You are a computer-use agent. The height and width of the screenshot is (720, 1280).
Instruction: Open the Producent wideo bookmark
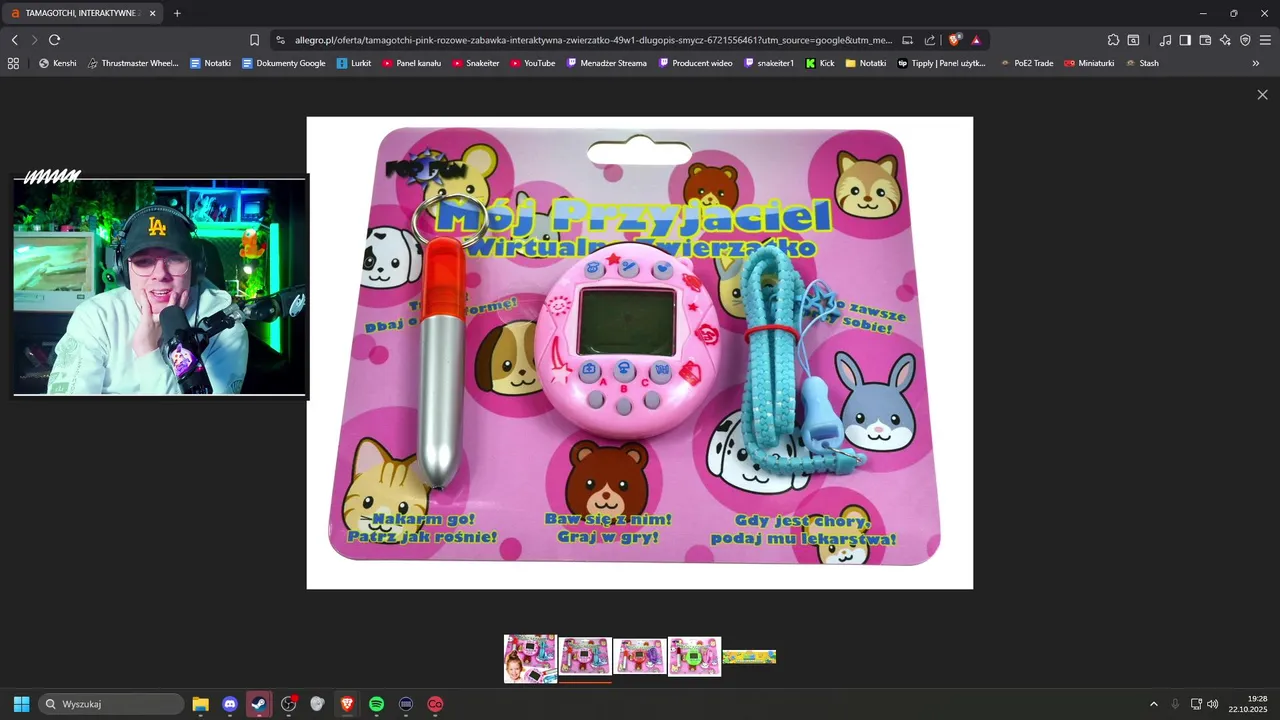coord(695,63)
